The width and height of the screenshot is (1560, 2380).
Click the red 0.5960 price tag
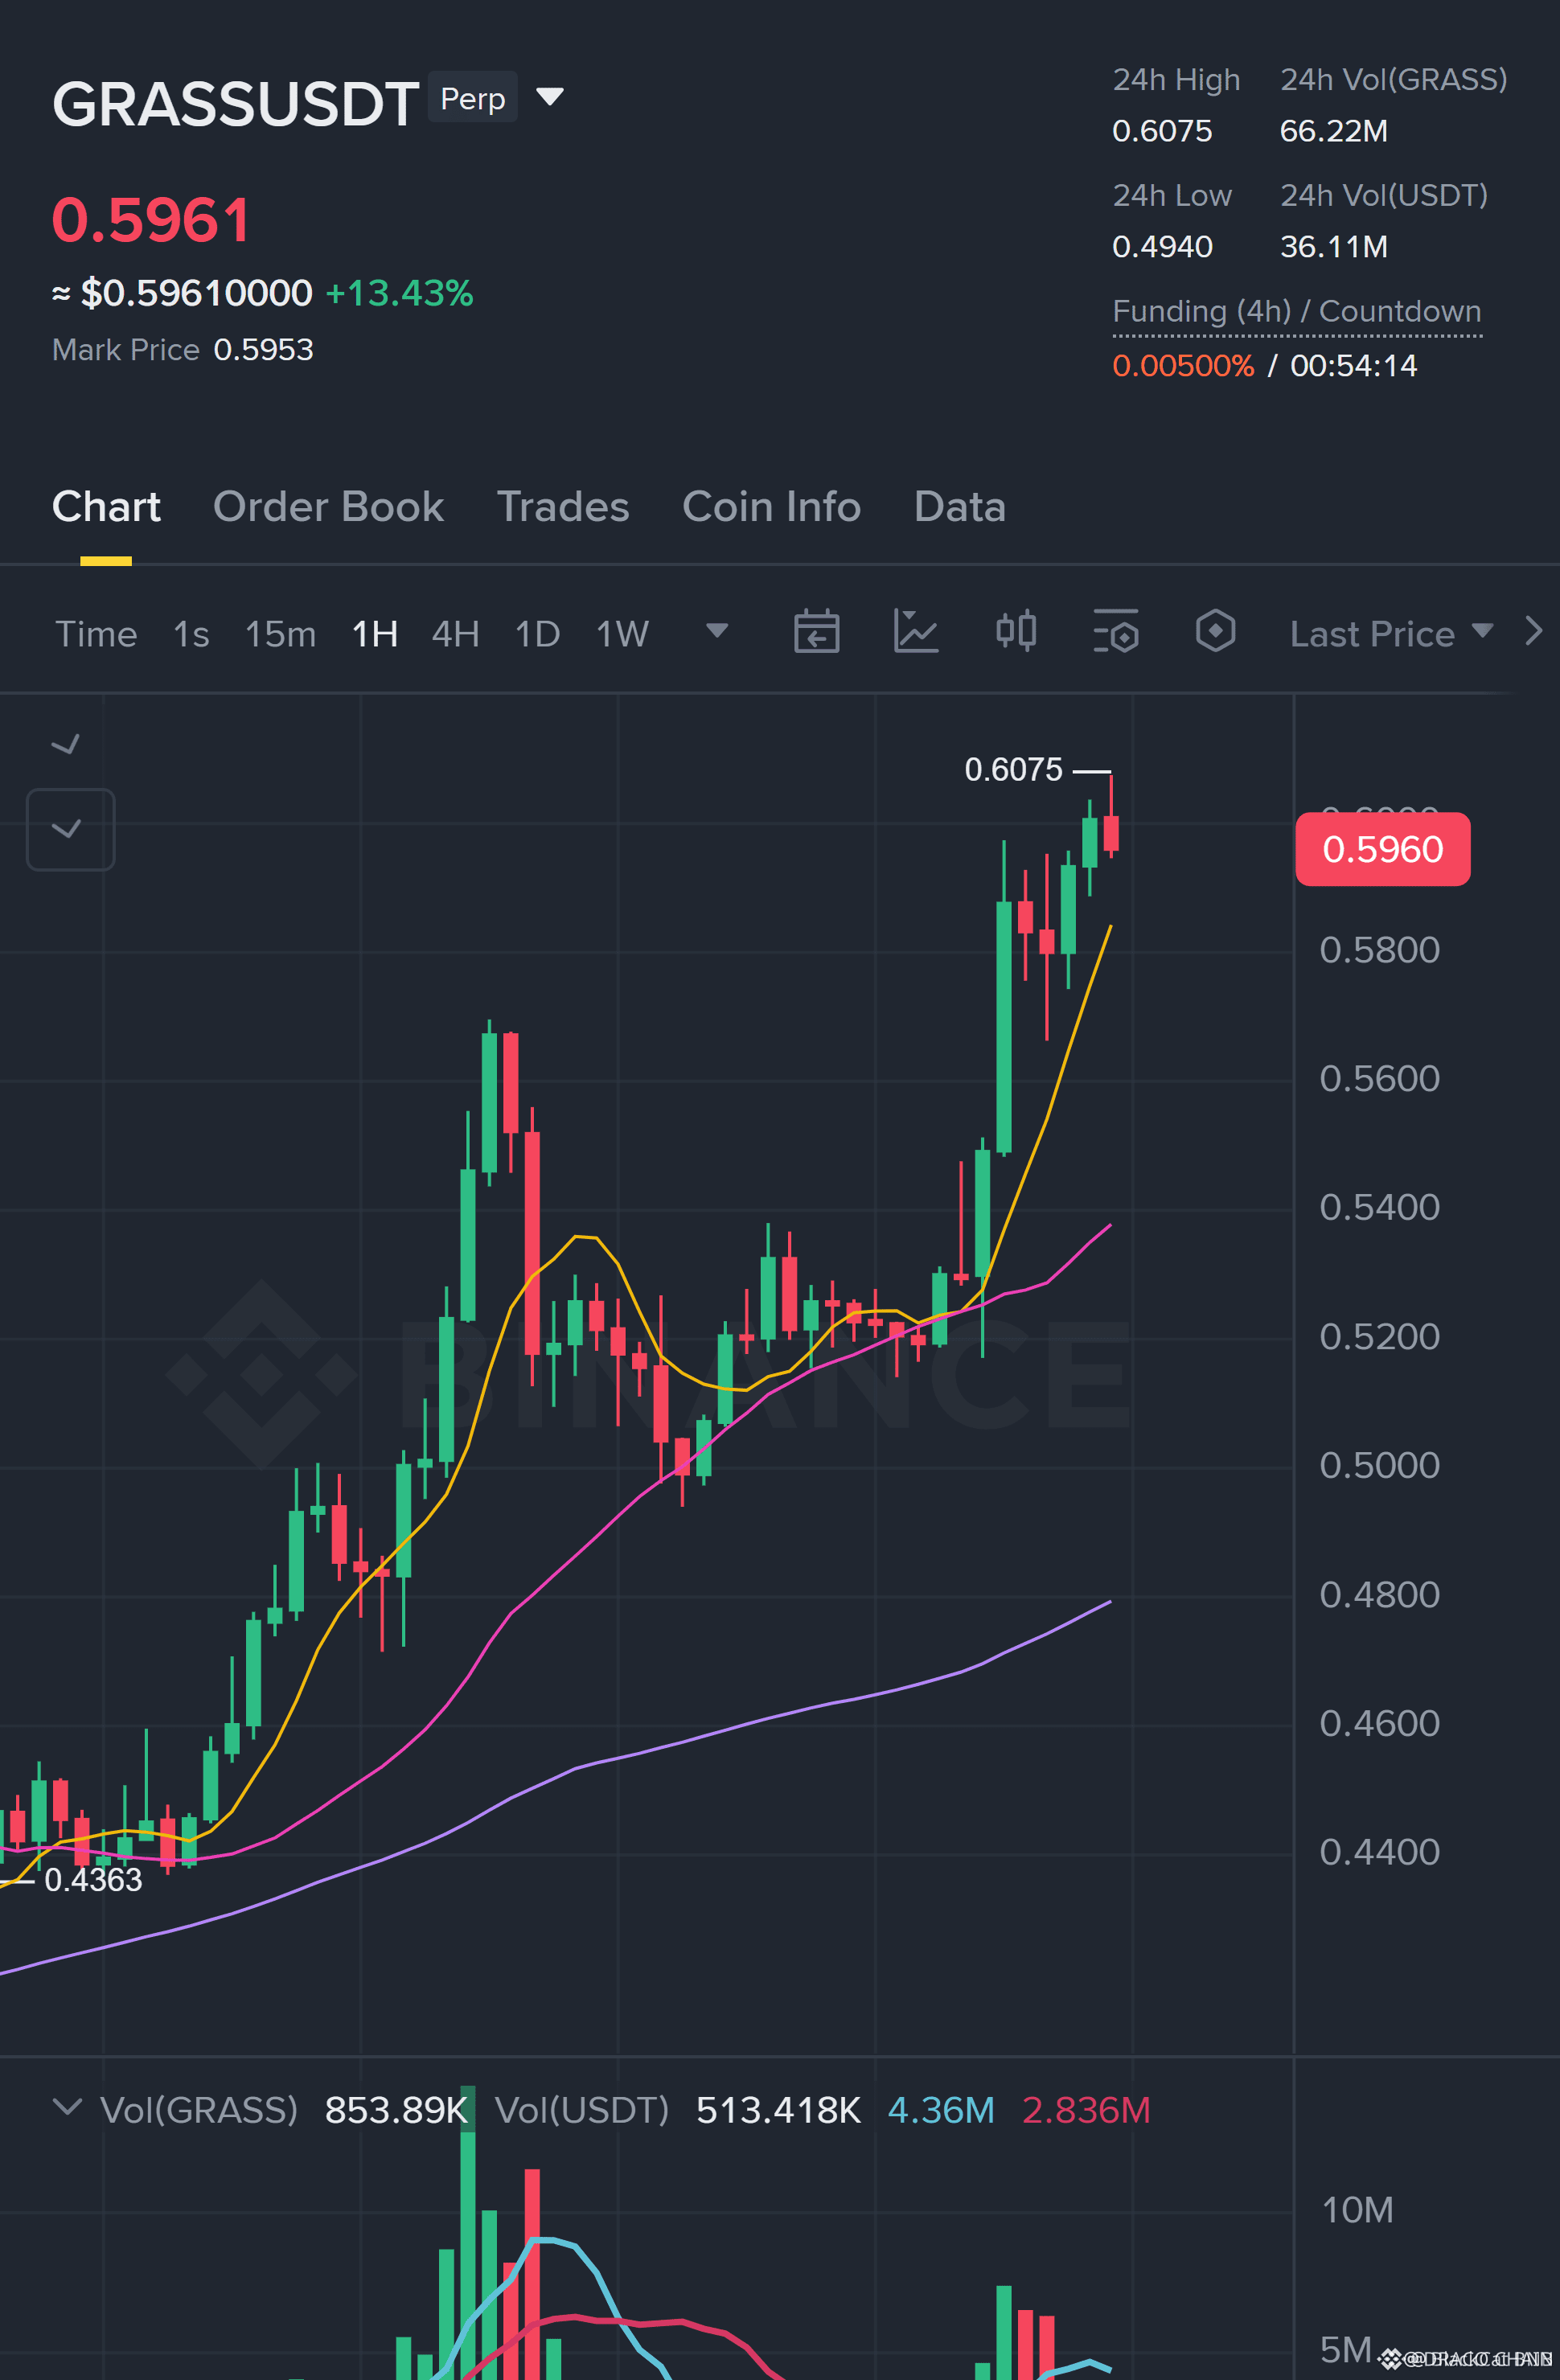pyautogui.click(x=1382, y=849)
